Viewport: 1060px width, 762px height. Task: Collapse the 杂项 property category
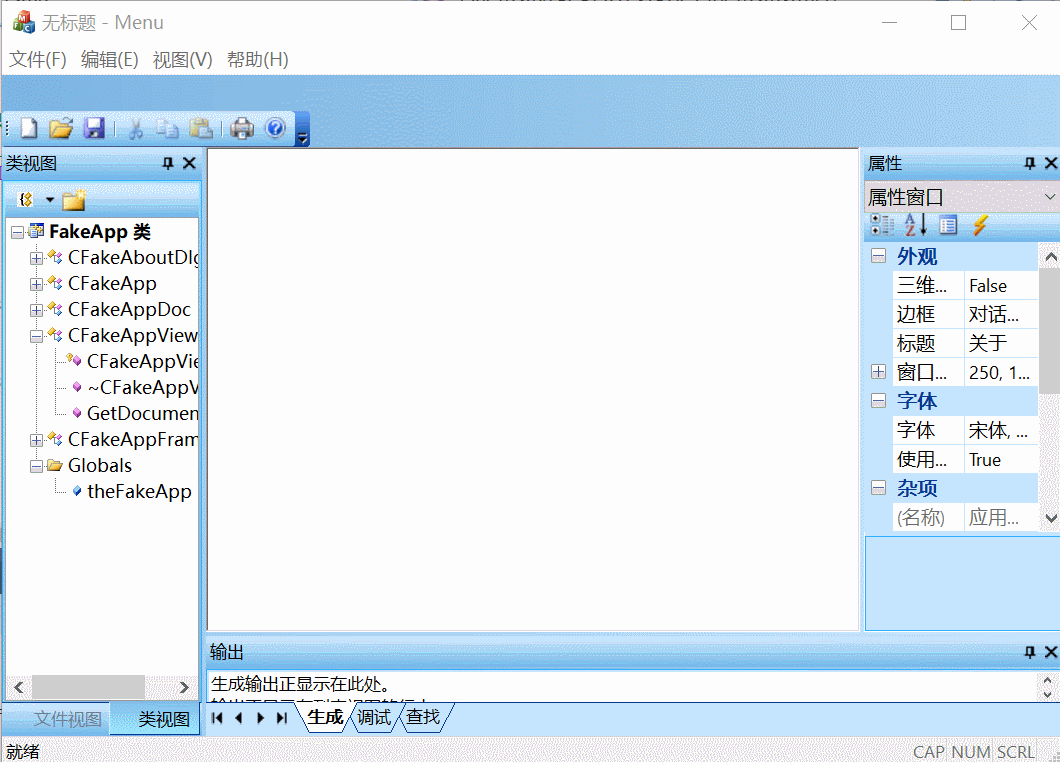click(878, 488)
